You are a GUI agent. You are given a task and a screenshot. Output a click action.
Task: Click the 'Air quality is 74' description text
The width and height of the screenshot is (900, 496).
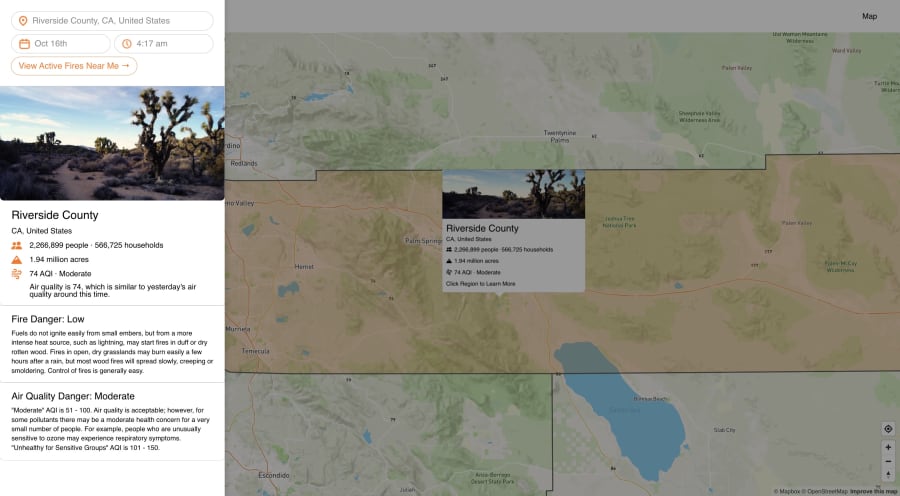point(112,290)
